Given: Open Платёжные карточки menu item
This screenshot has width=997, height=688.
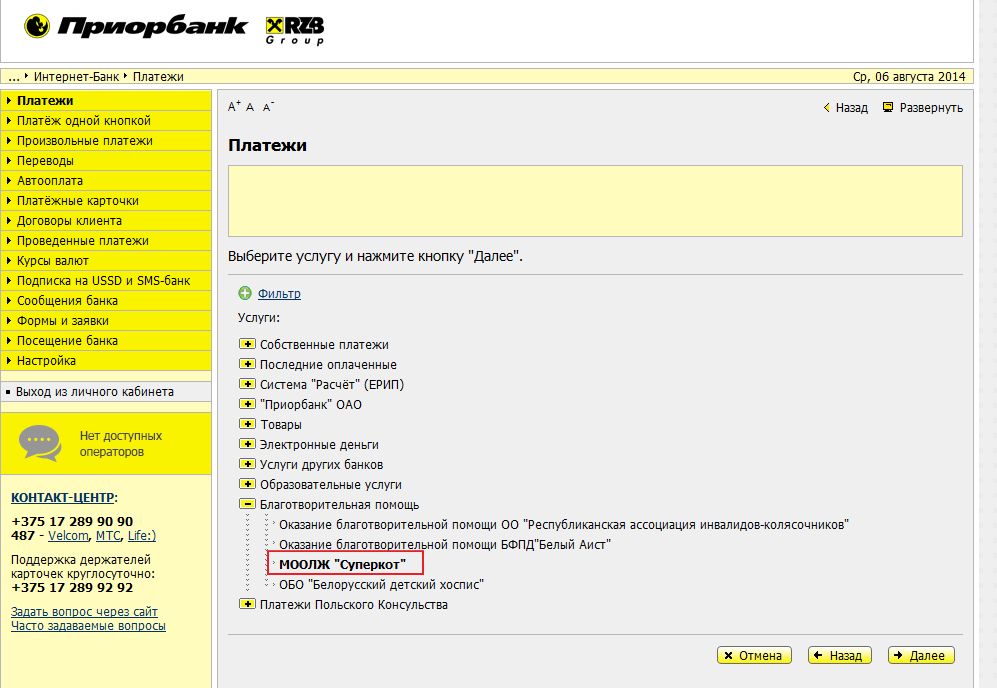Looking at the screenshot, I should coord(106,201).
